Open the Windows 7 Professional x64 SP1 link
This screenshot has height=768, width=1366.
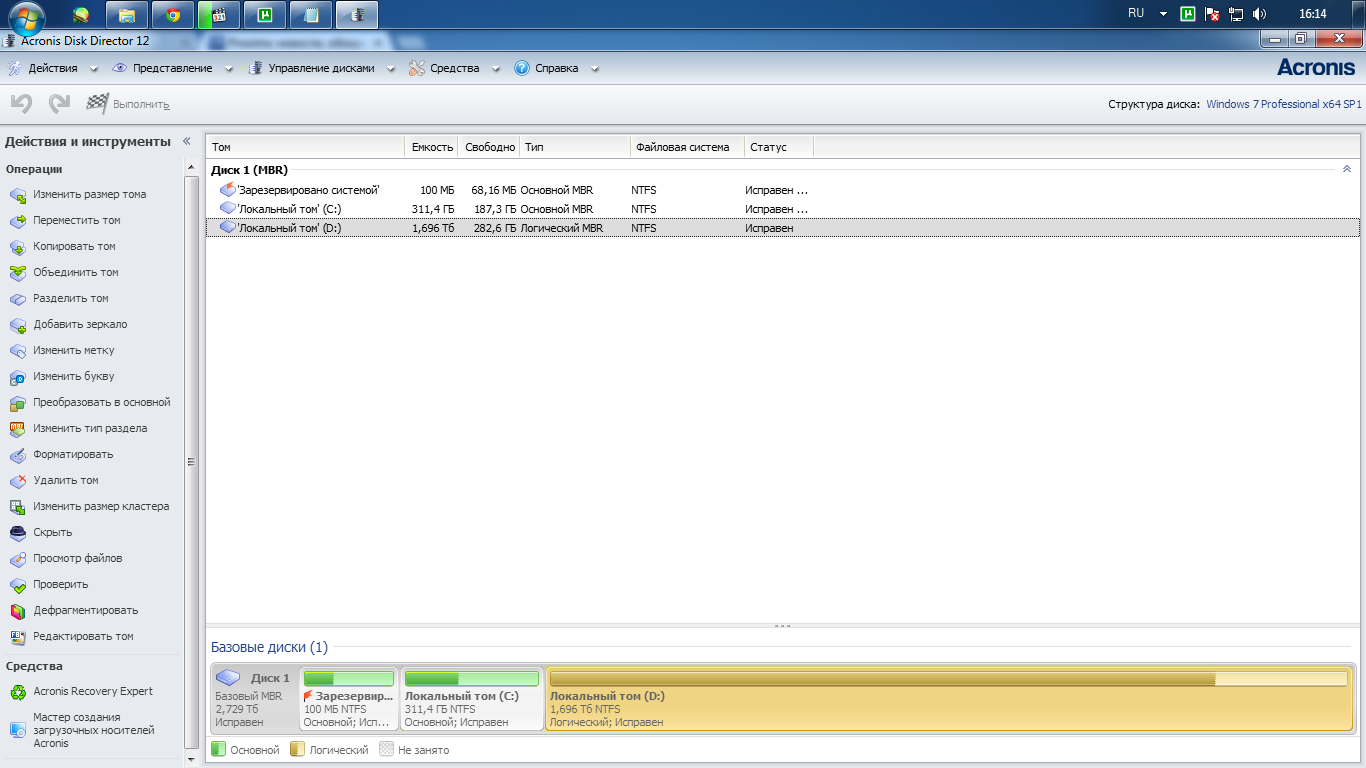1283,104
